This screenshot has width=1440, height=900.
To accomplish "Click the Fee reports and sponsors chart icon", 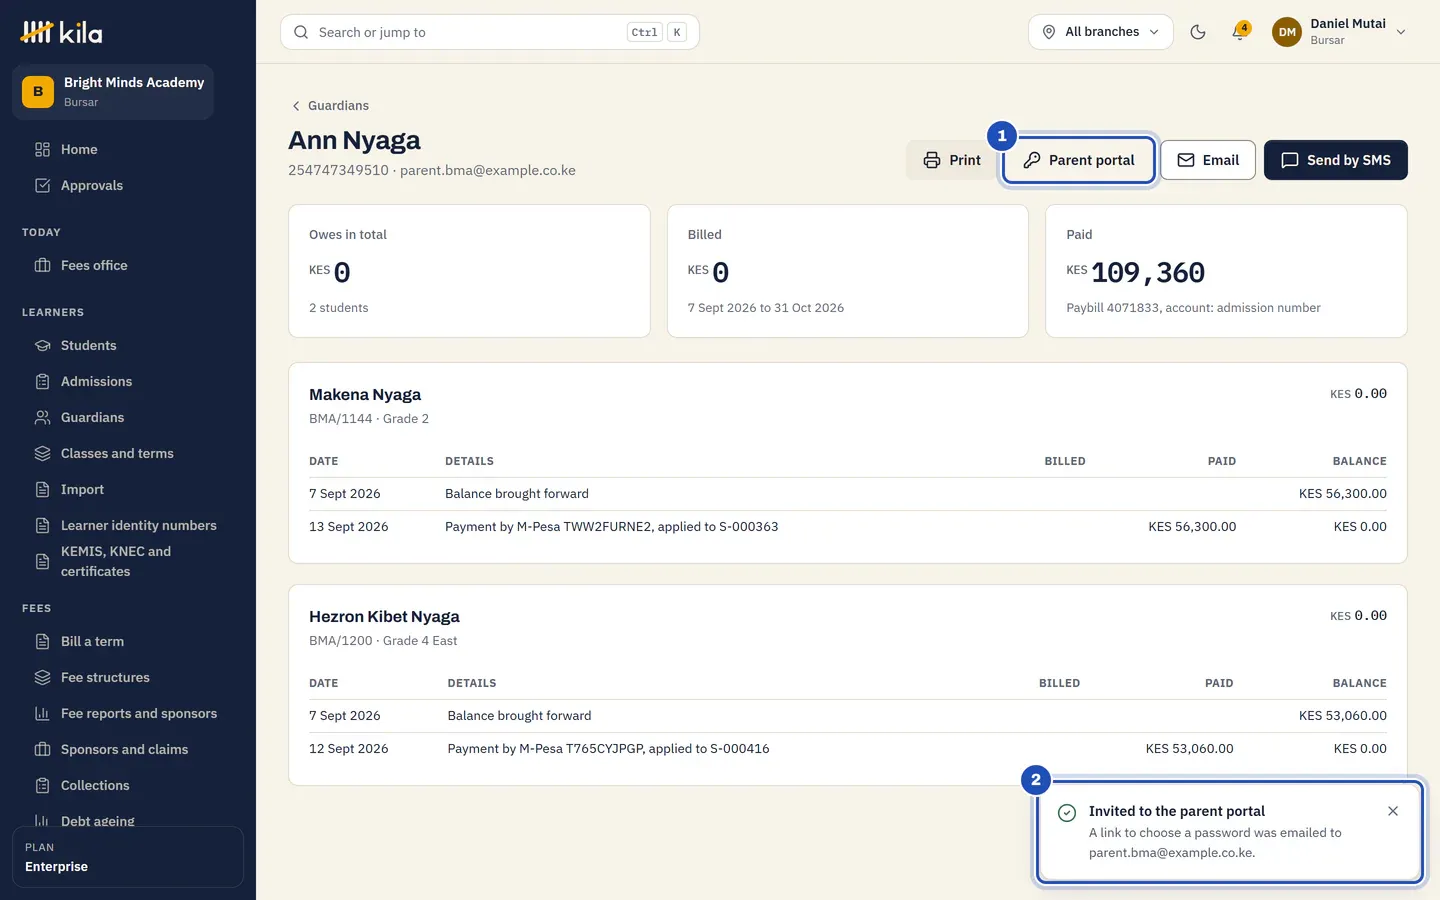I will point(42,713).
